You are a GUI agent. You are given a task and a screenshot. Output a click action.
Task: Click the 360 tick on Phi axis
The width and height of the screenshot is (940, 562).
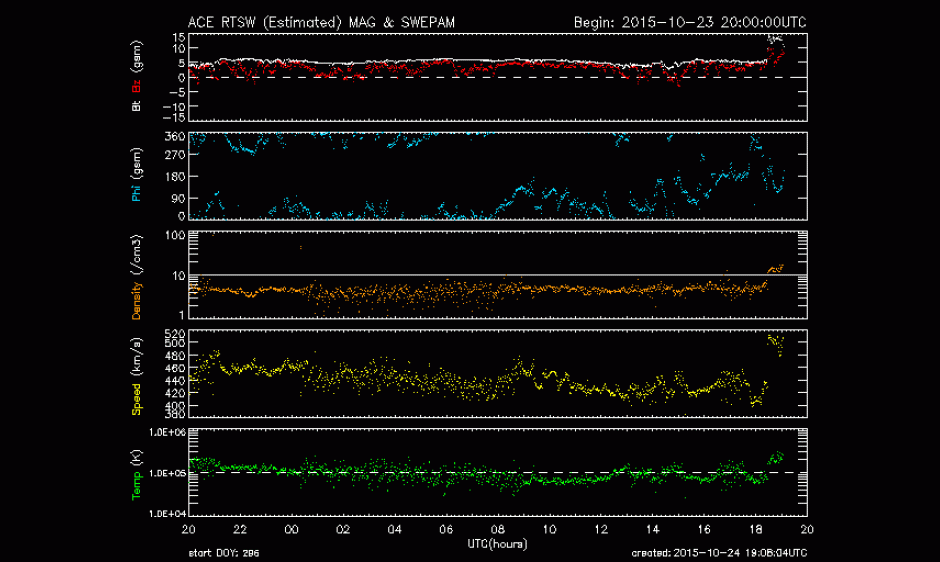[x=174, y=136]
